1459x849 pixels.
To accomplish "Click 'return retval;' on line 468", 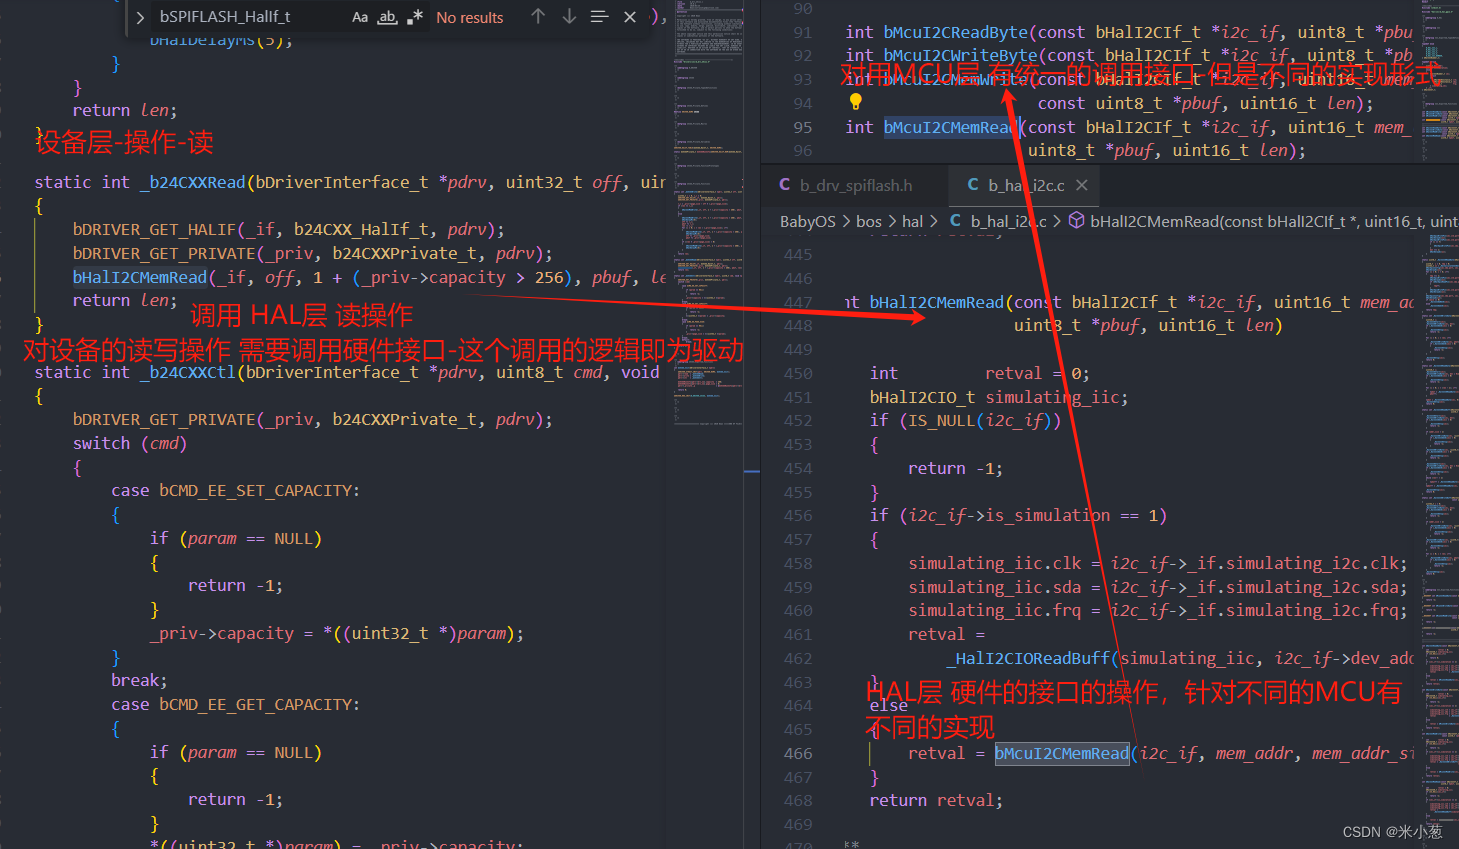I will click(936, 800).
